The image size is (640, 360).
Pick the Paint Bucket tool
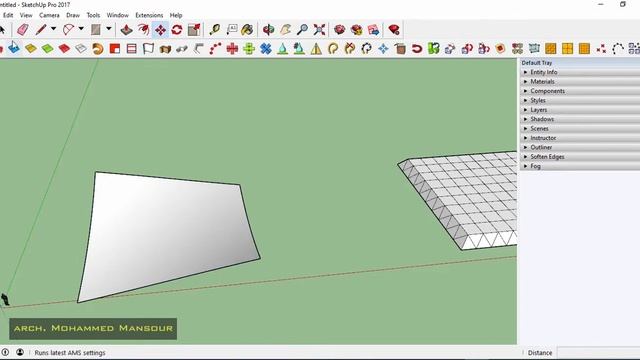247,29
